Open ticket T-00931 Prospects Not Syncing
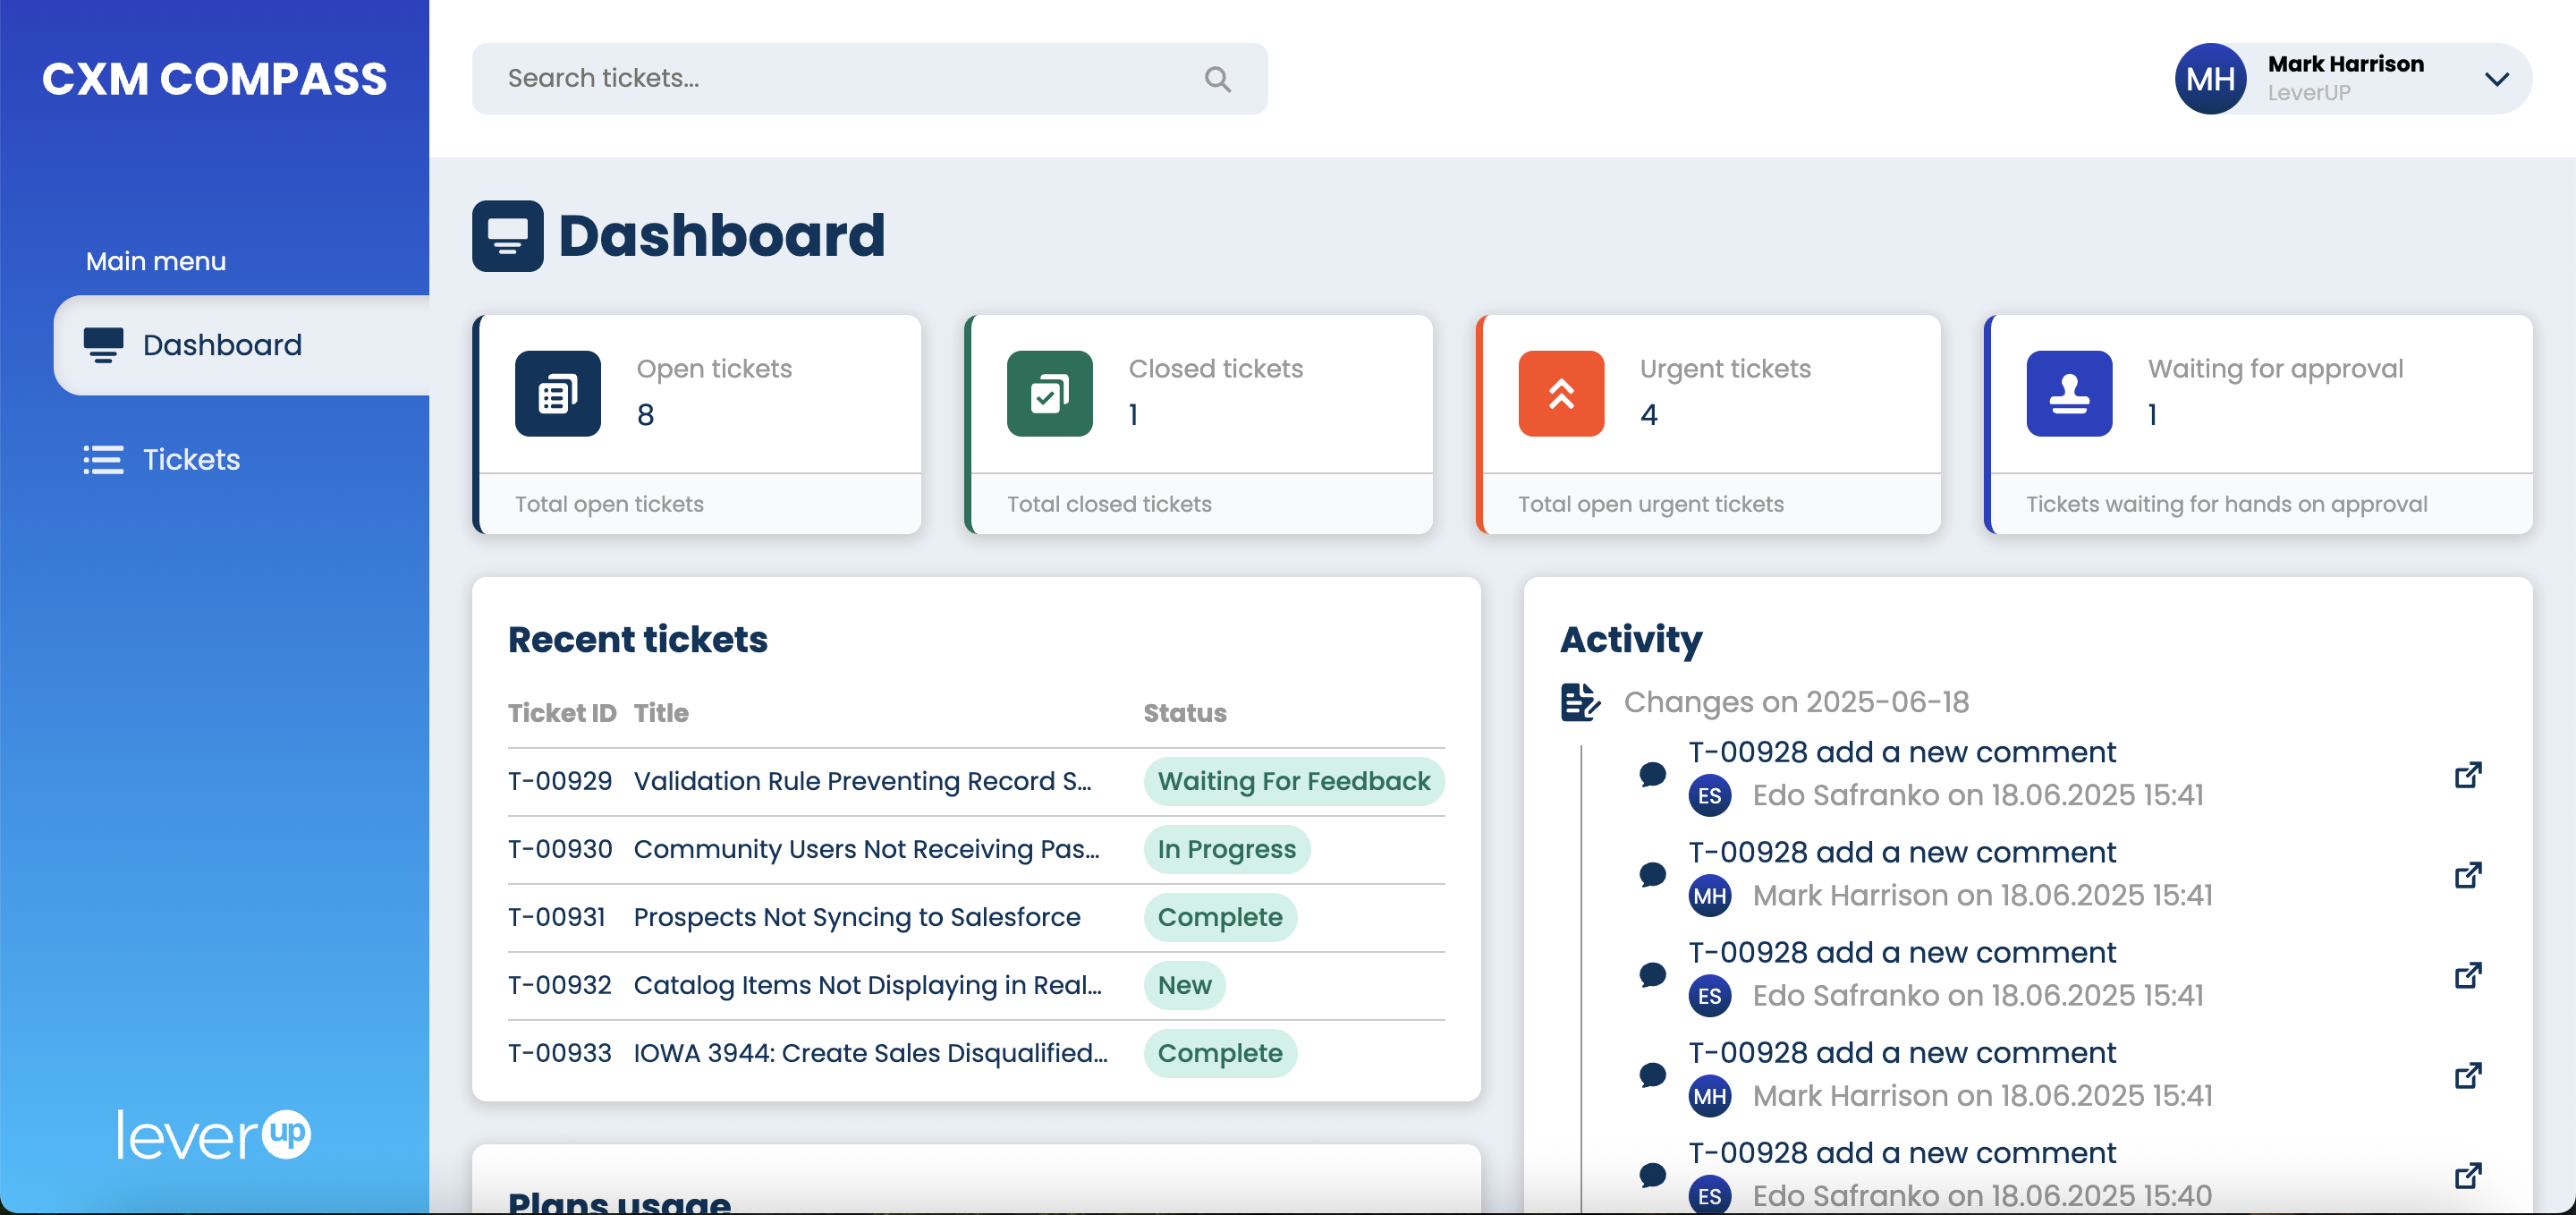Image resolution: width=2576 pixels, height=1215 pixels. click(x=856, y=917)
